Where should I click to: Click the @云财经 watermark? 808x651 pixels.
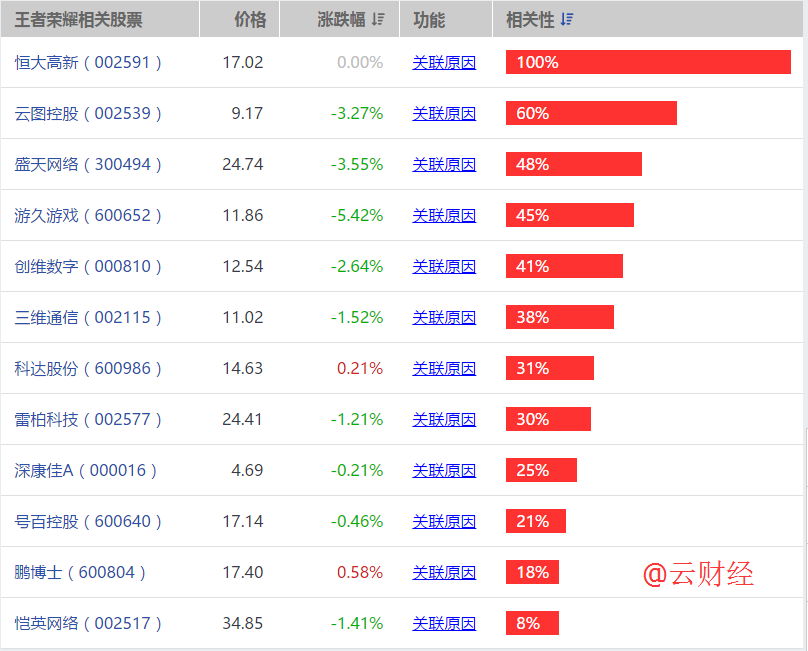(x=700, y=572)
